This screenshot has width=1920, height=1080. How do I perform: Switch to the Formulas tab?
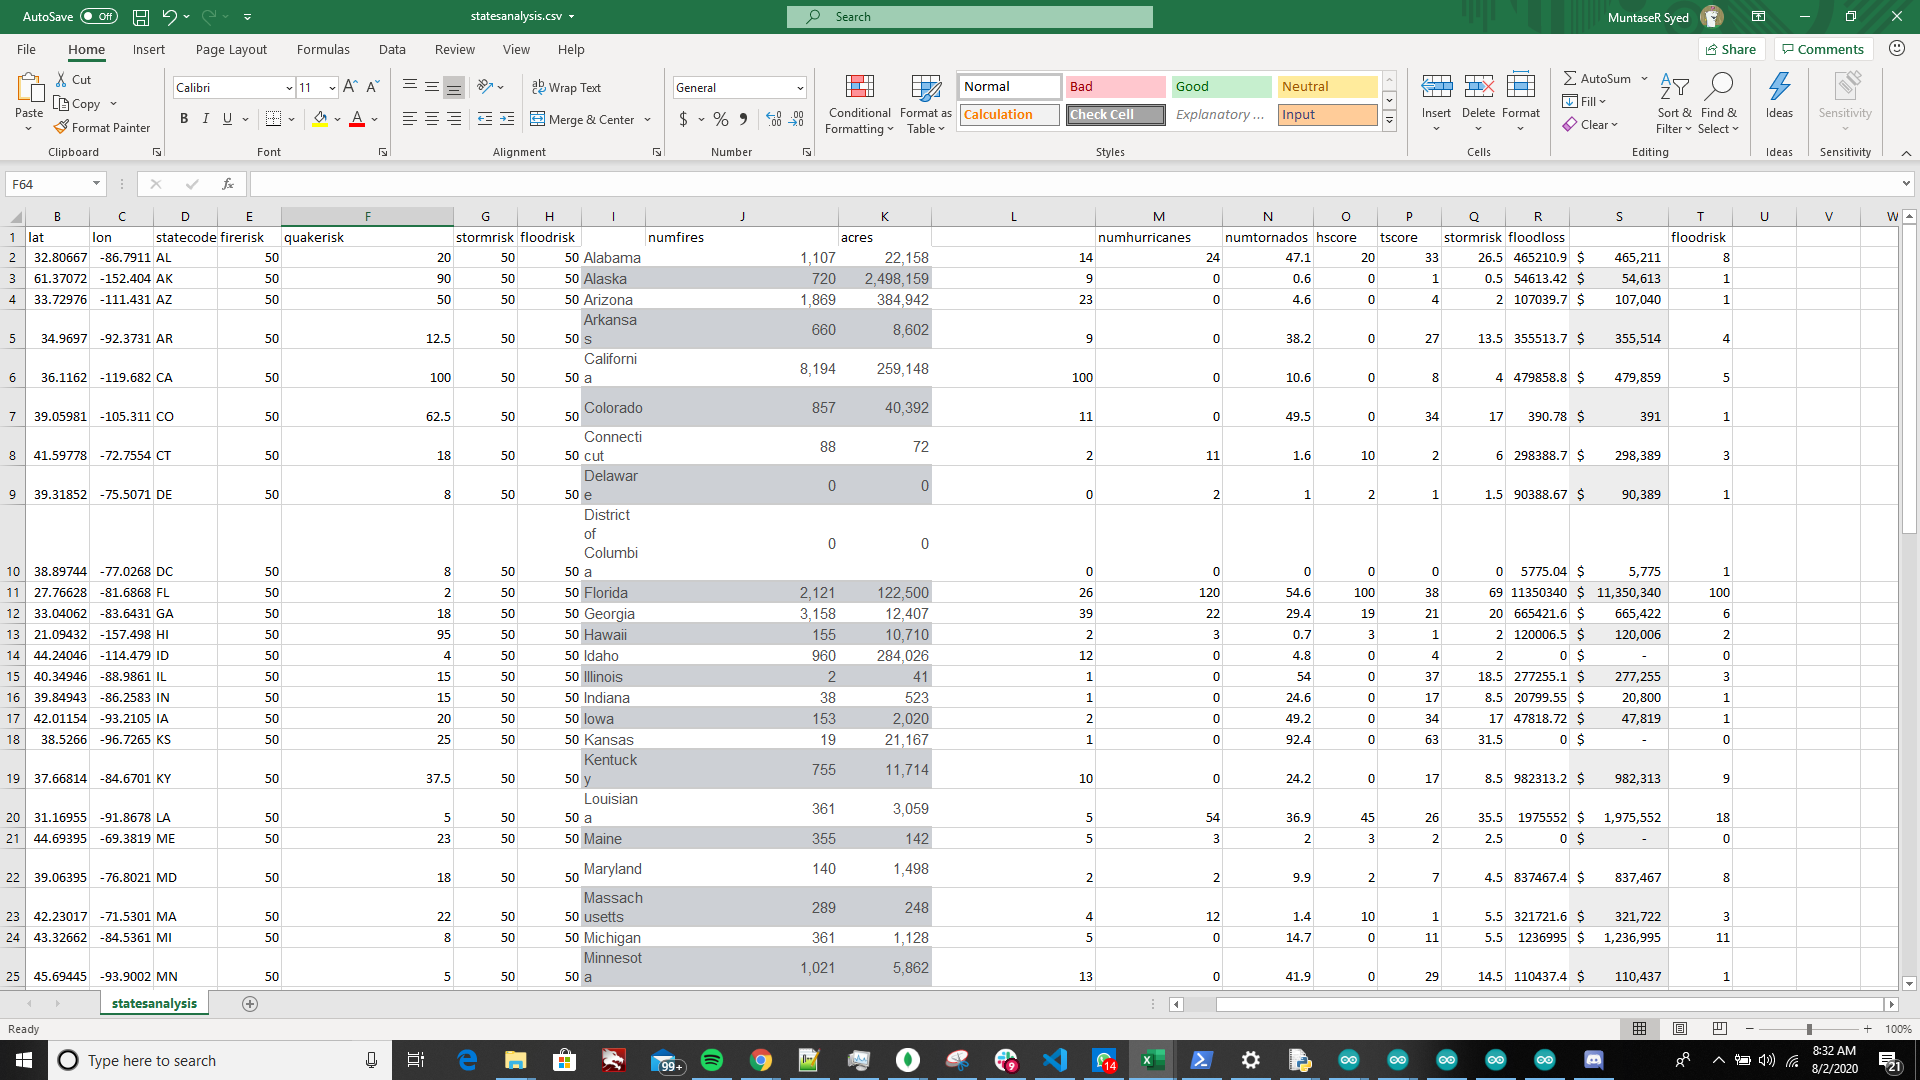tap(323, 49)
